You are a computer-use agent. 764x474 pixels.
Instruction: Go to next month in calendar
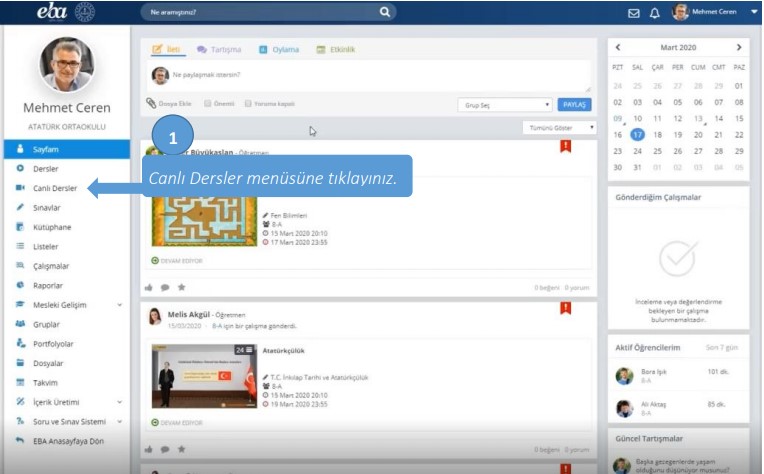click(739, 47)
